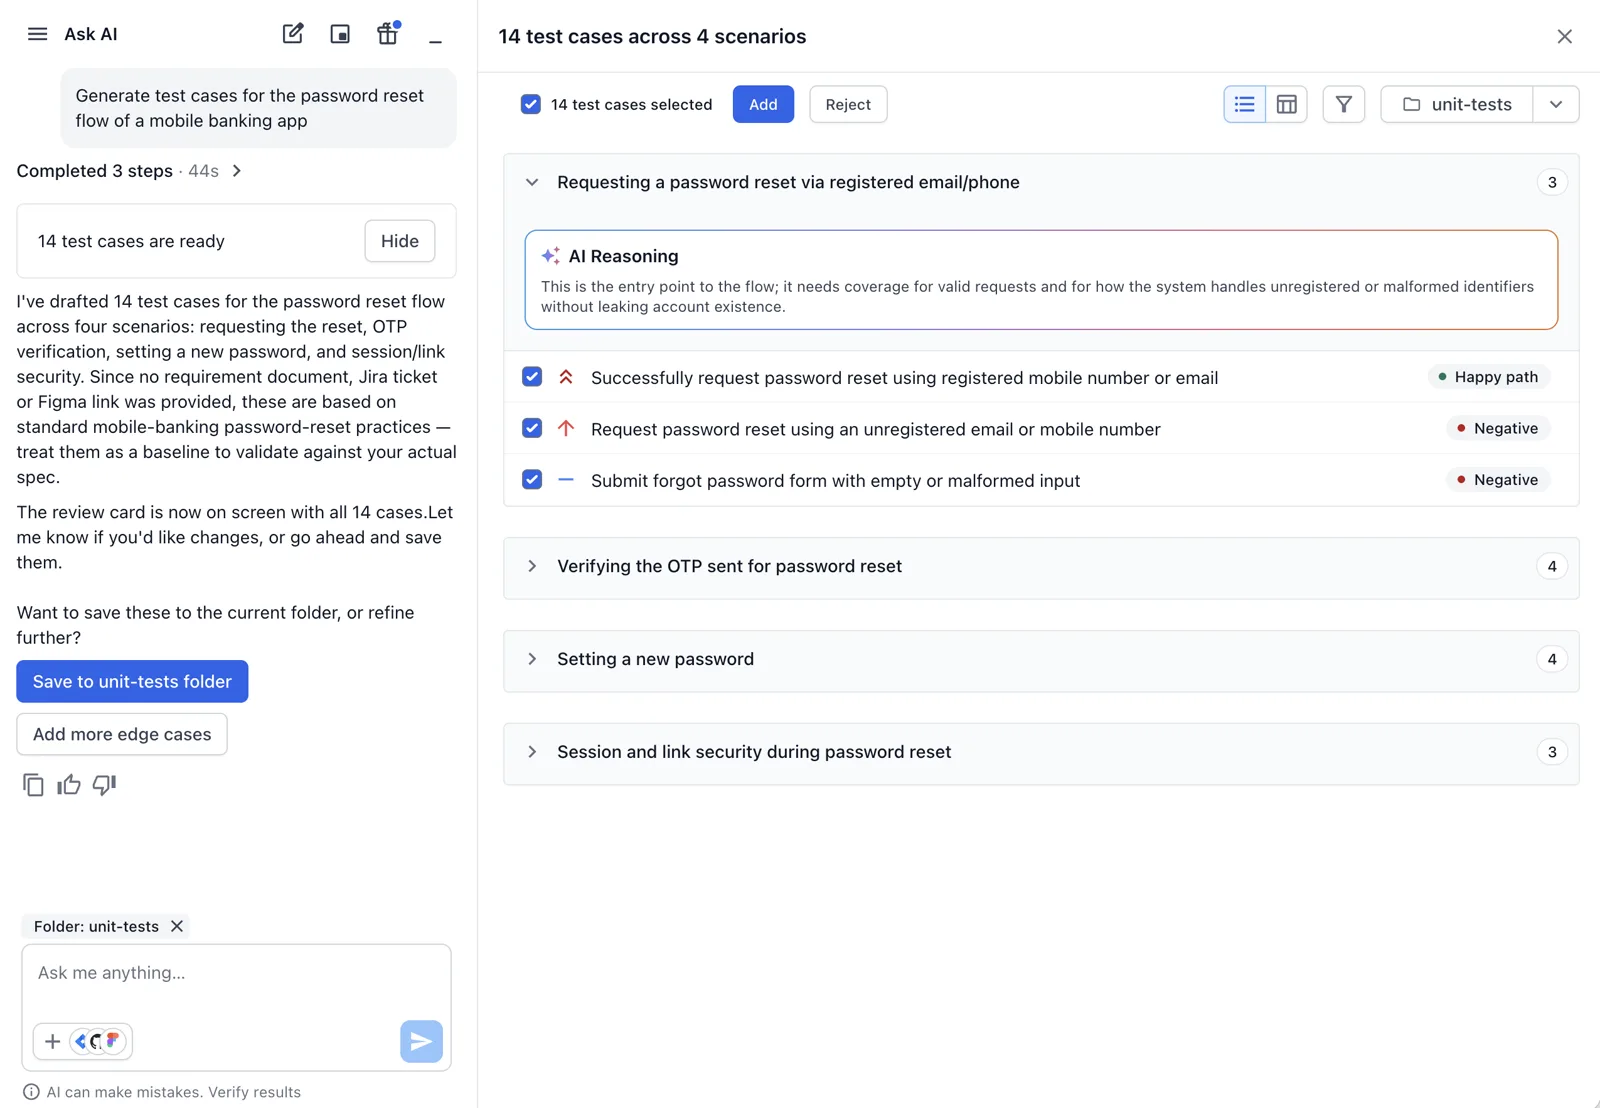Select the unit-tests folder button
1600x1108 pixels.
coord(1457,104)
